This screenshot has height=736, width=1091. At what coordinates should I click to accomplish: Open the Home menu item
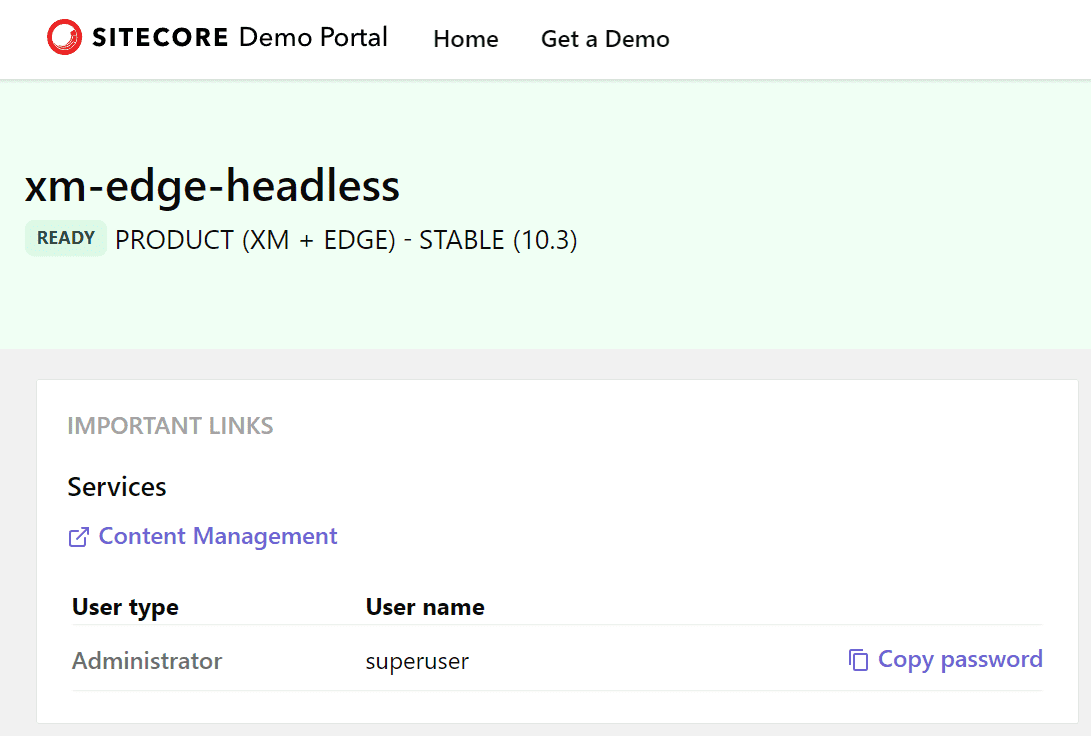pyautogui.click(x=465, y=39)
